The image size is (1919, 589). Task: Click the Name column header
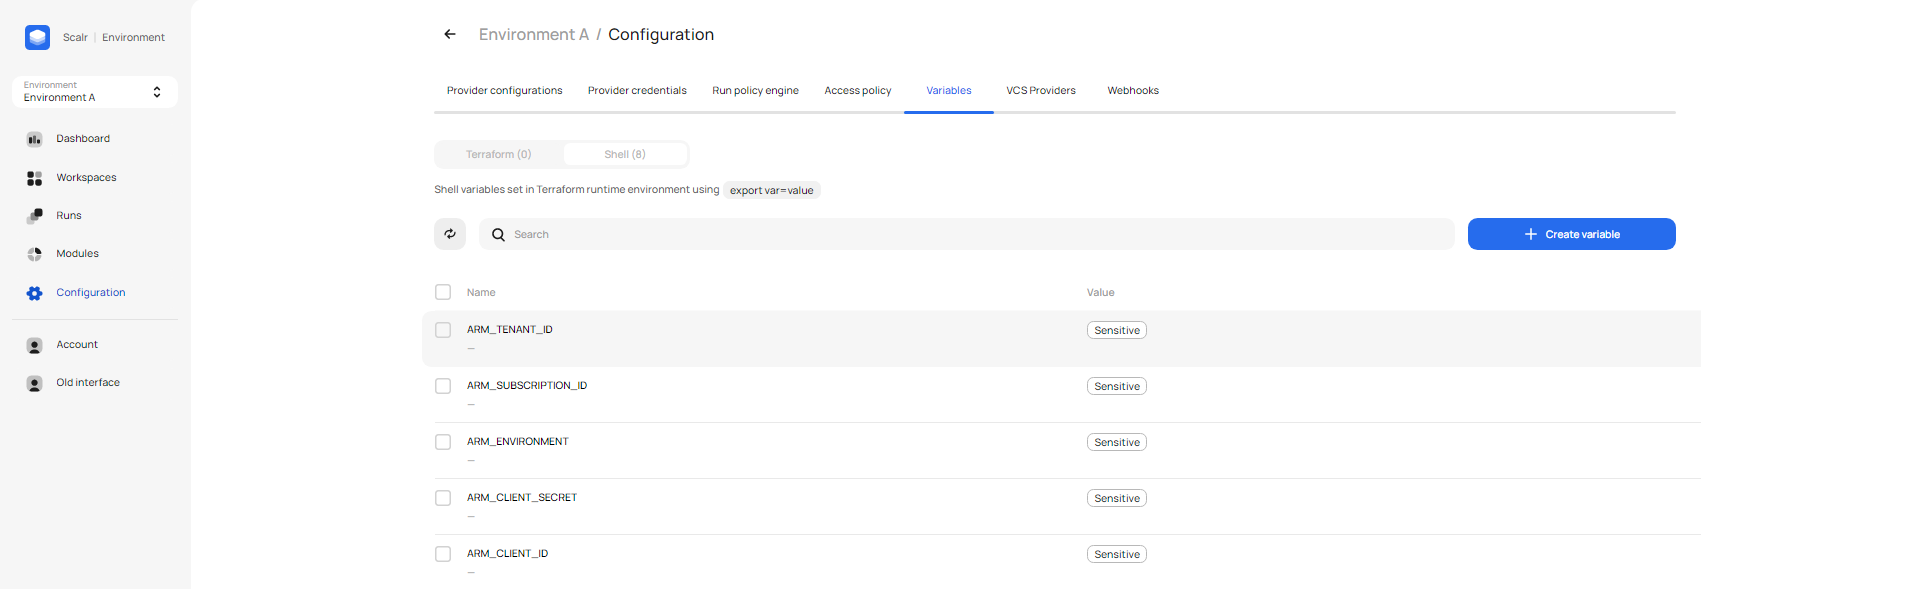(481, 293)
